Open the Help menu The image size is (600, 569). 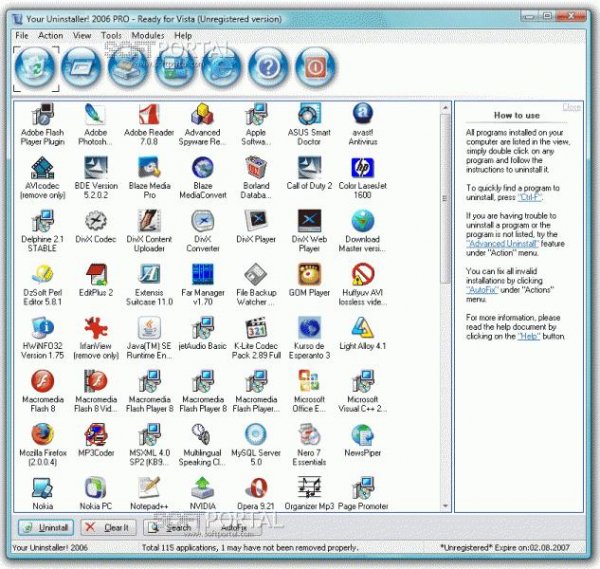point(183,36)
